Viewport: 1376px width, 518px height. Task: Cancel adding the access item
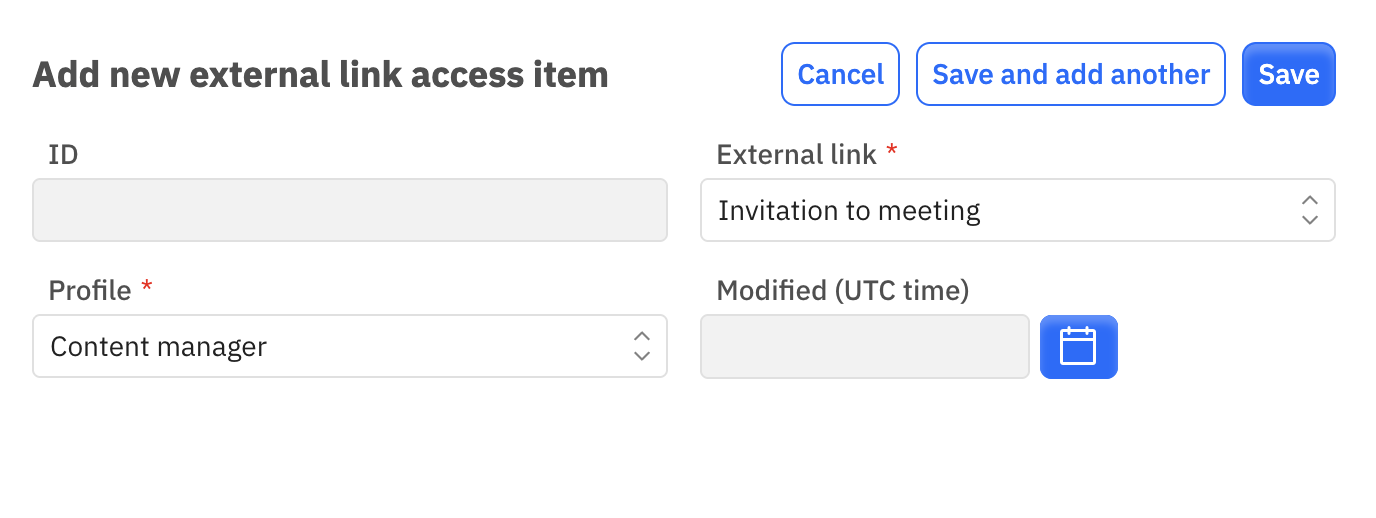coord(840,74)
